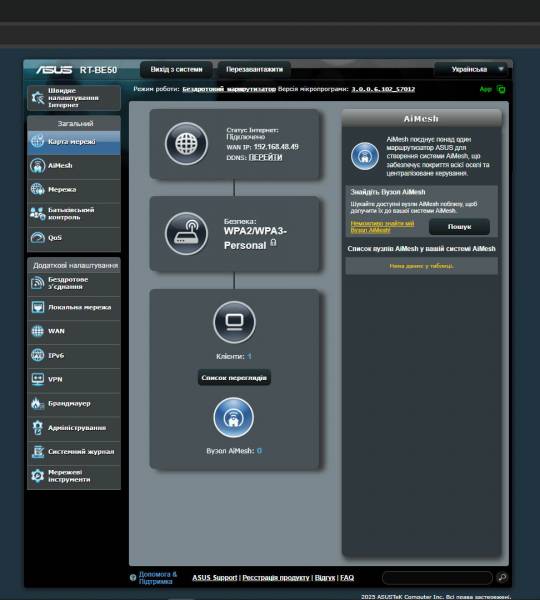
Task: Click the Підключено internet status text
Action: click(x=245, y=137)
